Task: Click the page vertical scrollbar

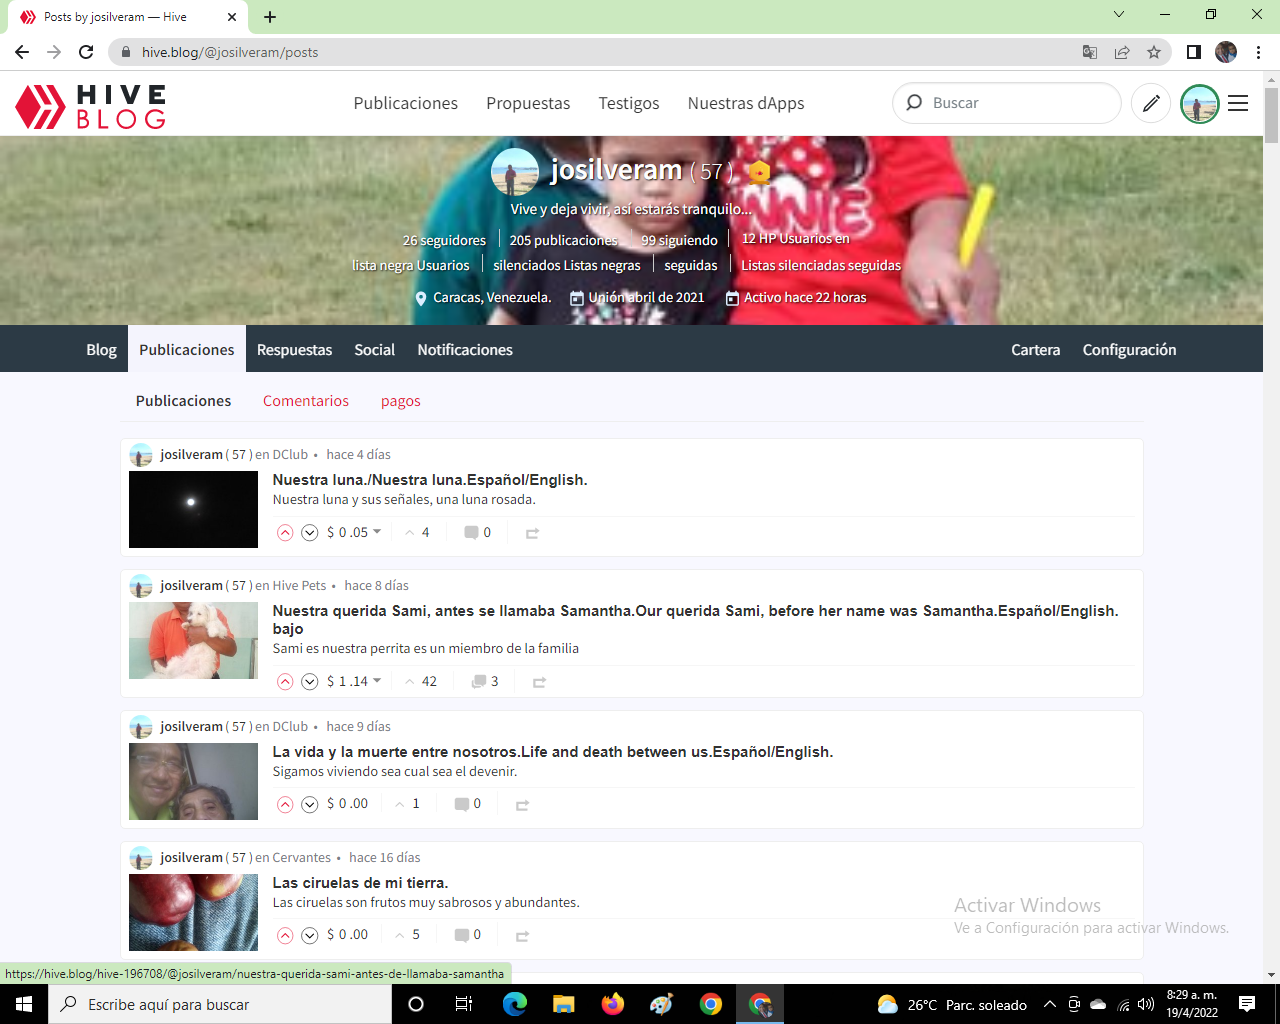Action: pyautogui.click(x=1271, y=115)
